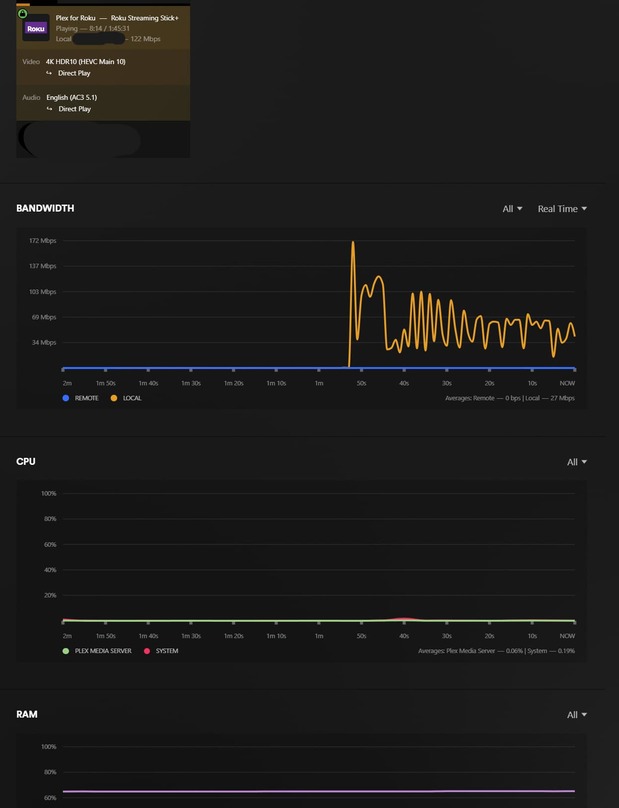This screenshot has height=808, width=619.
Task: Click the green secure-connection lock icon
Action: pos(22,13)
